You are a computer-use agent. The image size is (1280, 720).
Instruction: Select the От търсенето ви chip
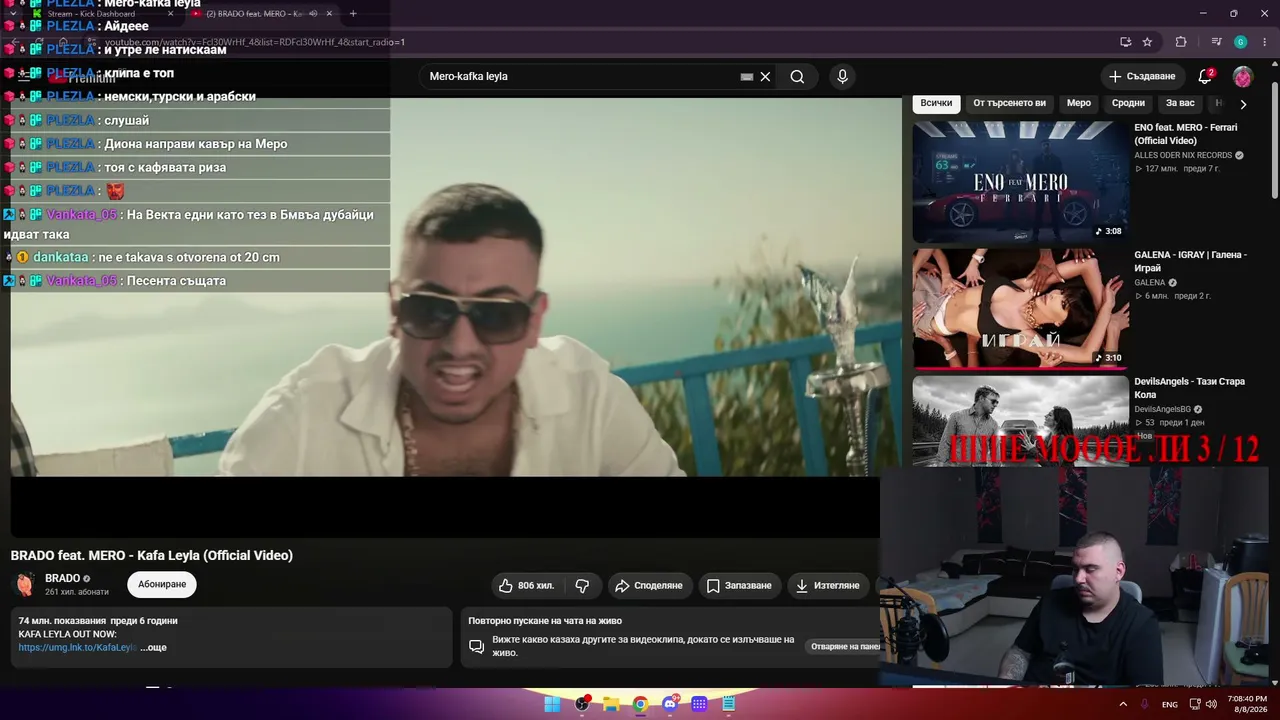click(x=1009, y=103)
